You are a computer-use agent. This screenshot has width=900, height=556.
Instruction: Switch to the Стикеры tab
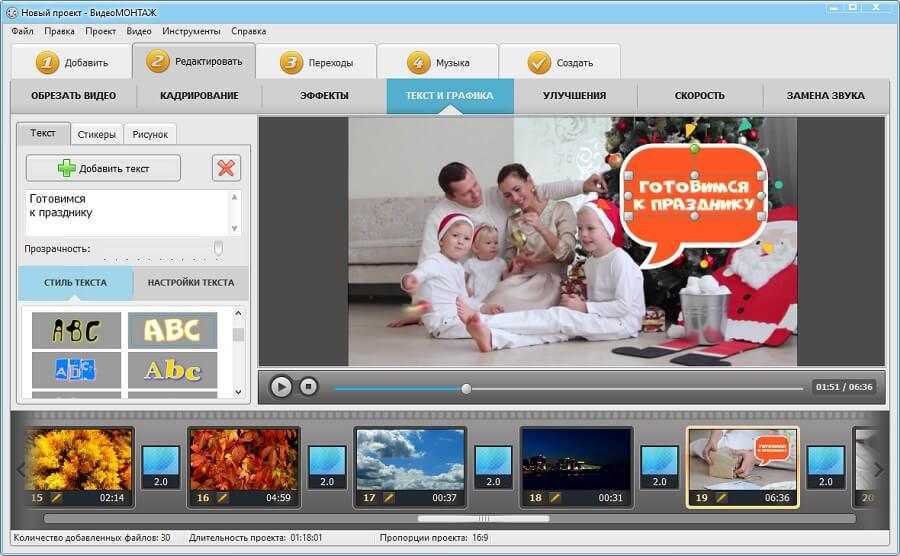point(98,134)
